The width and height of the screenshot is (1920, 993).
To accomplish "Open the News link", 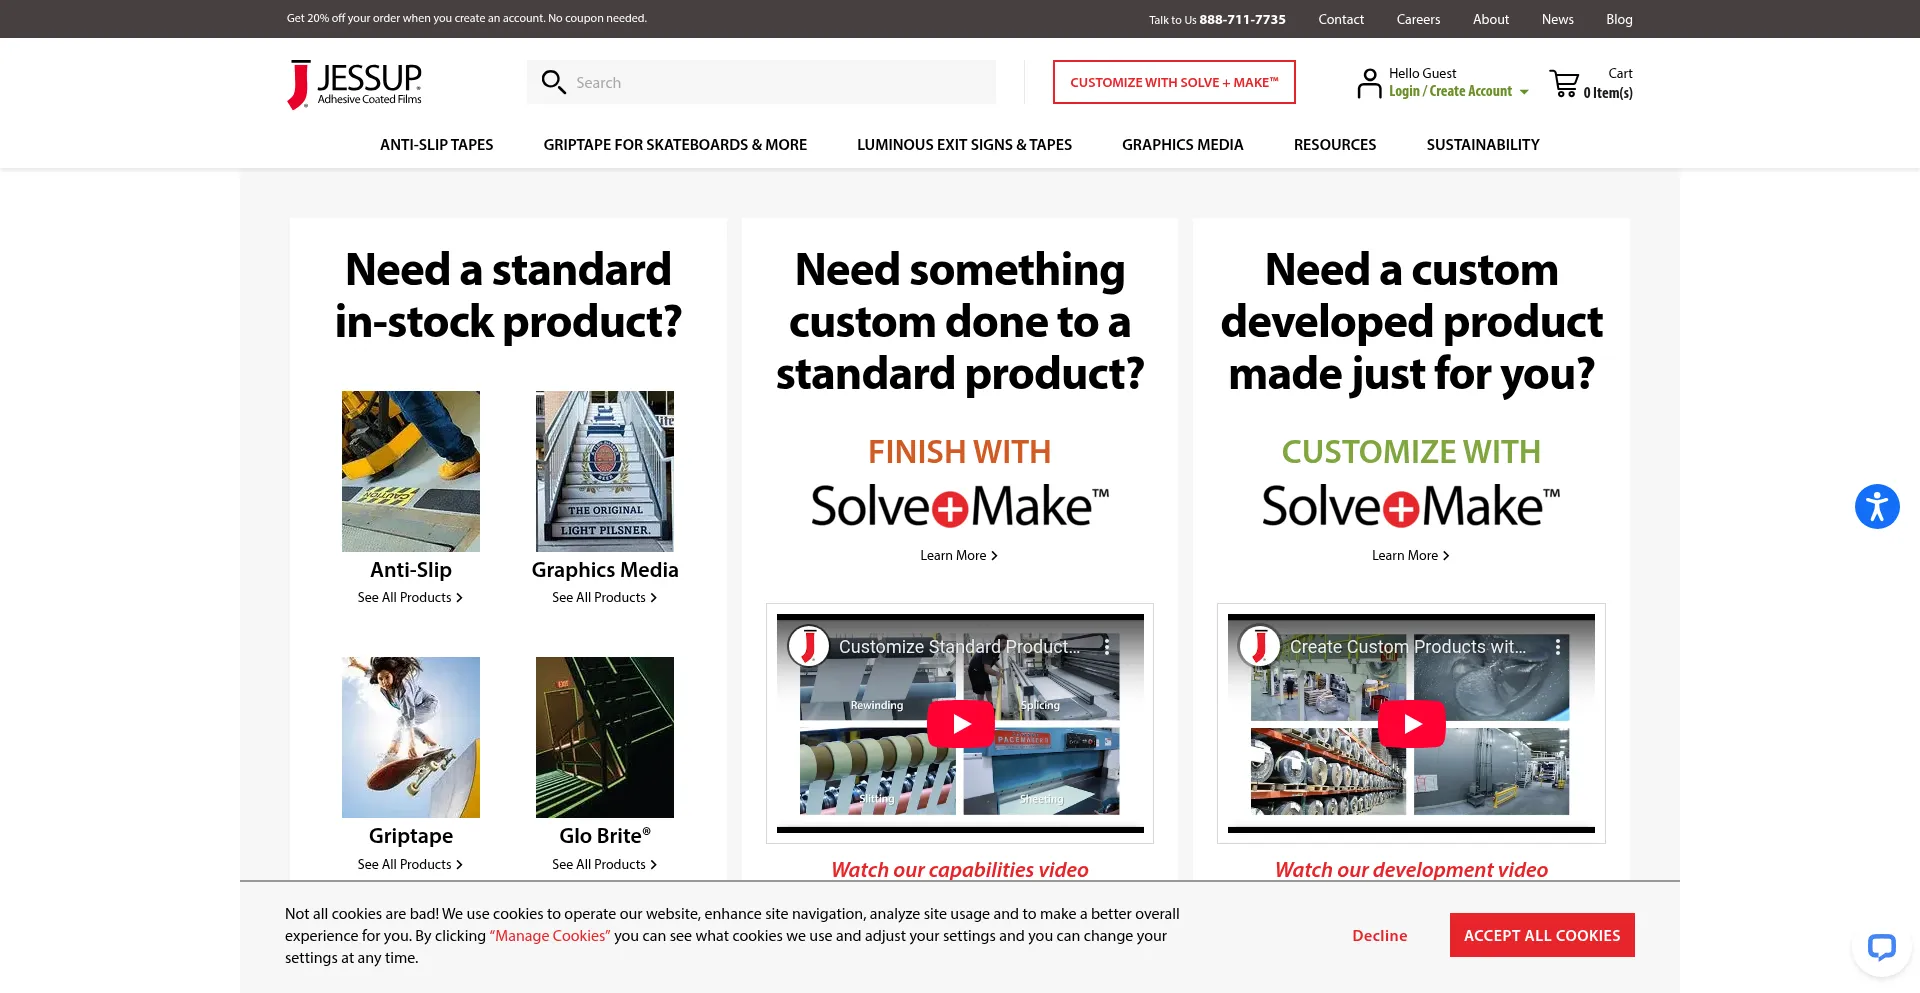I will pos(1557,19).
